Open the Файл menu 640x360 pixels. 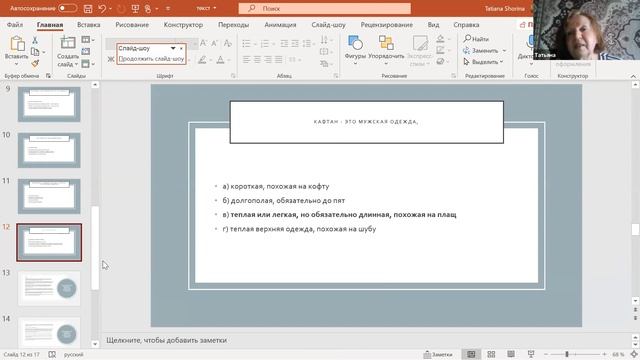[15, 25]
